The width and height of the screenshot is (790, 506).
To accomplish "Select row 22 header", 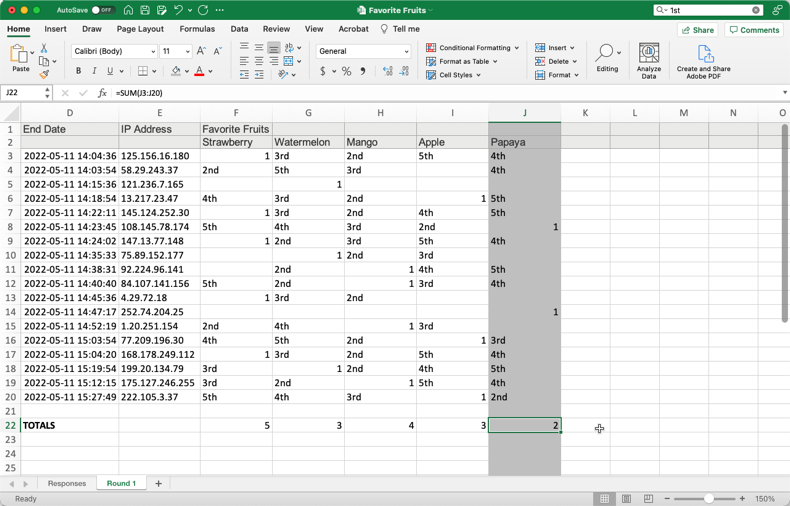I will [x=10, y=425].
